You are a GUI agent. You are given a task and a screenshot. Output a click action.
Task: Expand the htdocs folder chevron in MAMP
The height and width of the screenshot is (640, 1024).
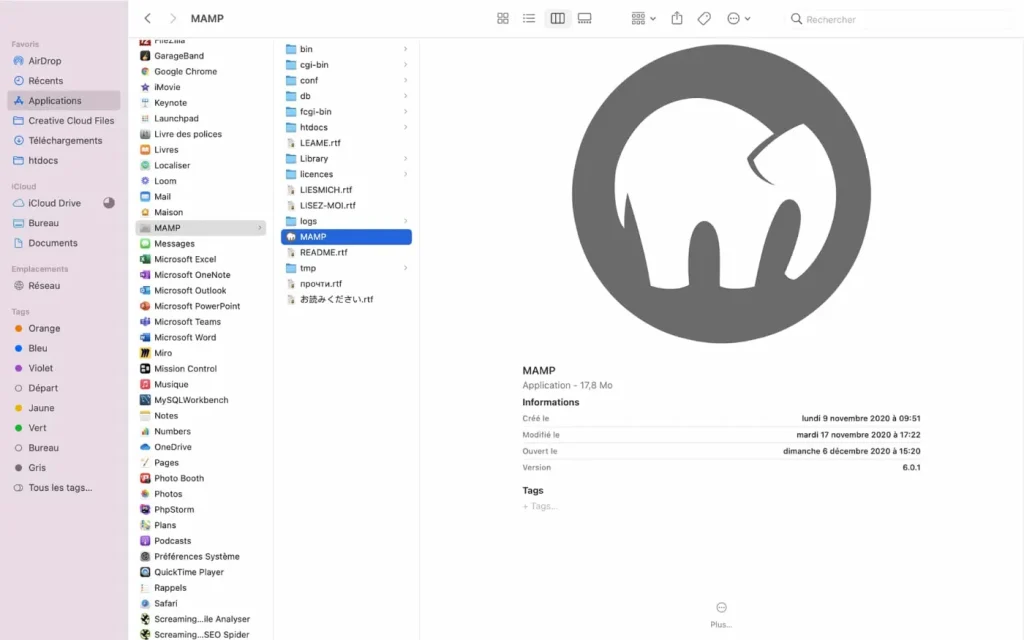tap(405, 127)
